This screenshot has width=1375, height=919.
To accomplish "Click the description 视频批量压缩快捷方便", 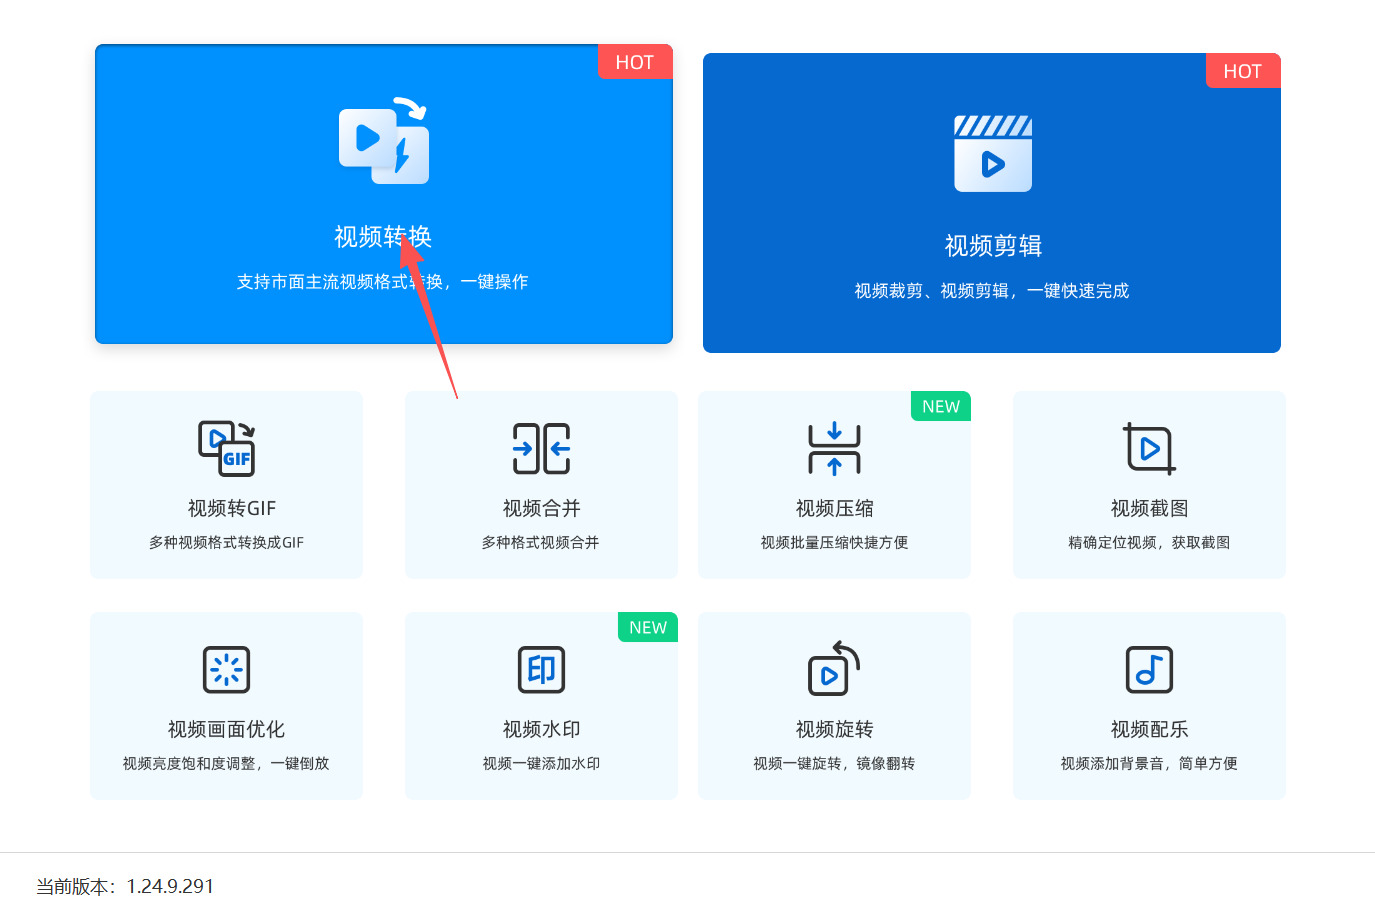I will coord(834,542).
